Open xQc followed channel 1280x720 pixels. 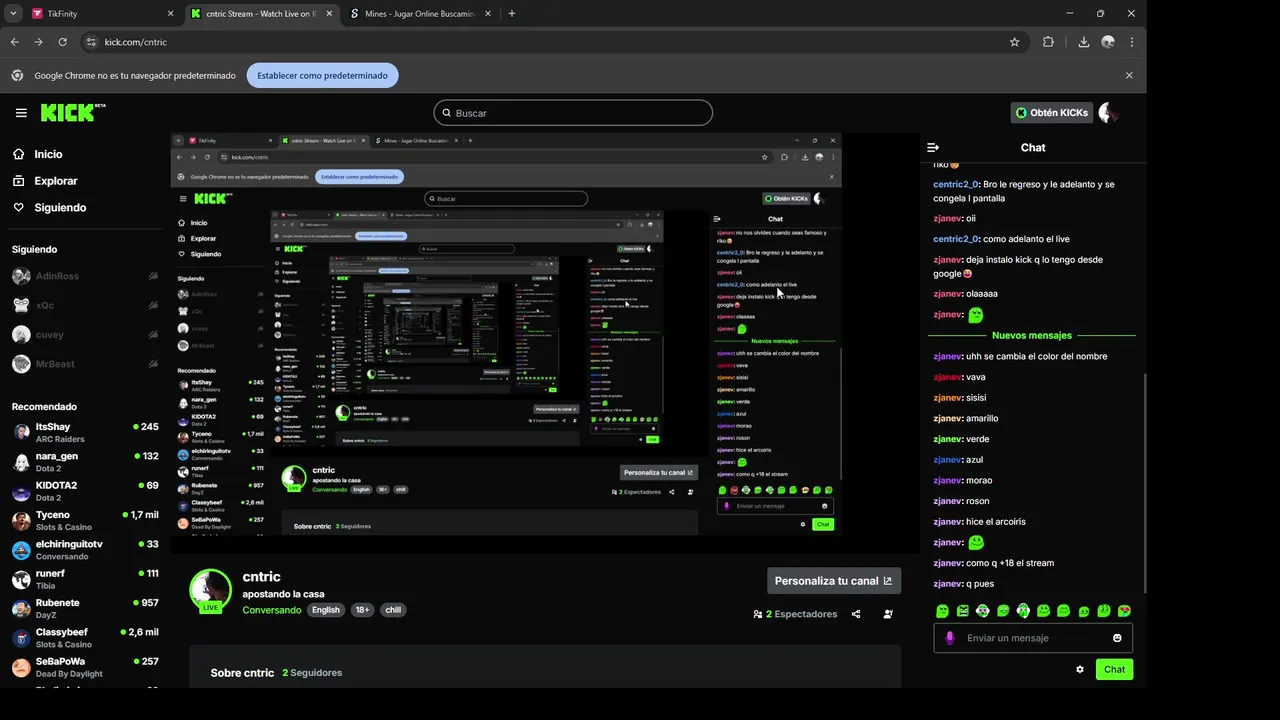point(85,305)
